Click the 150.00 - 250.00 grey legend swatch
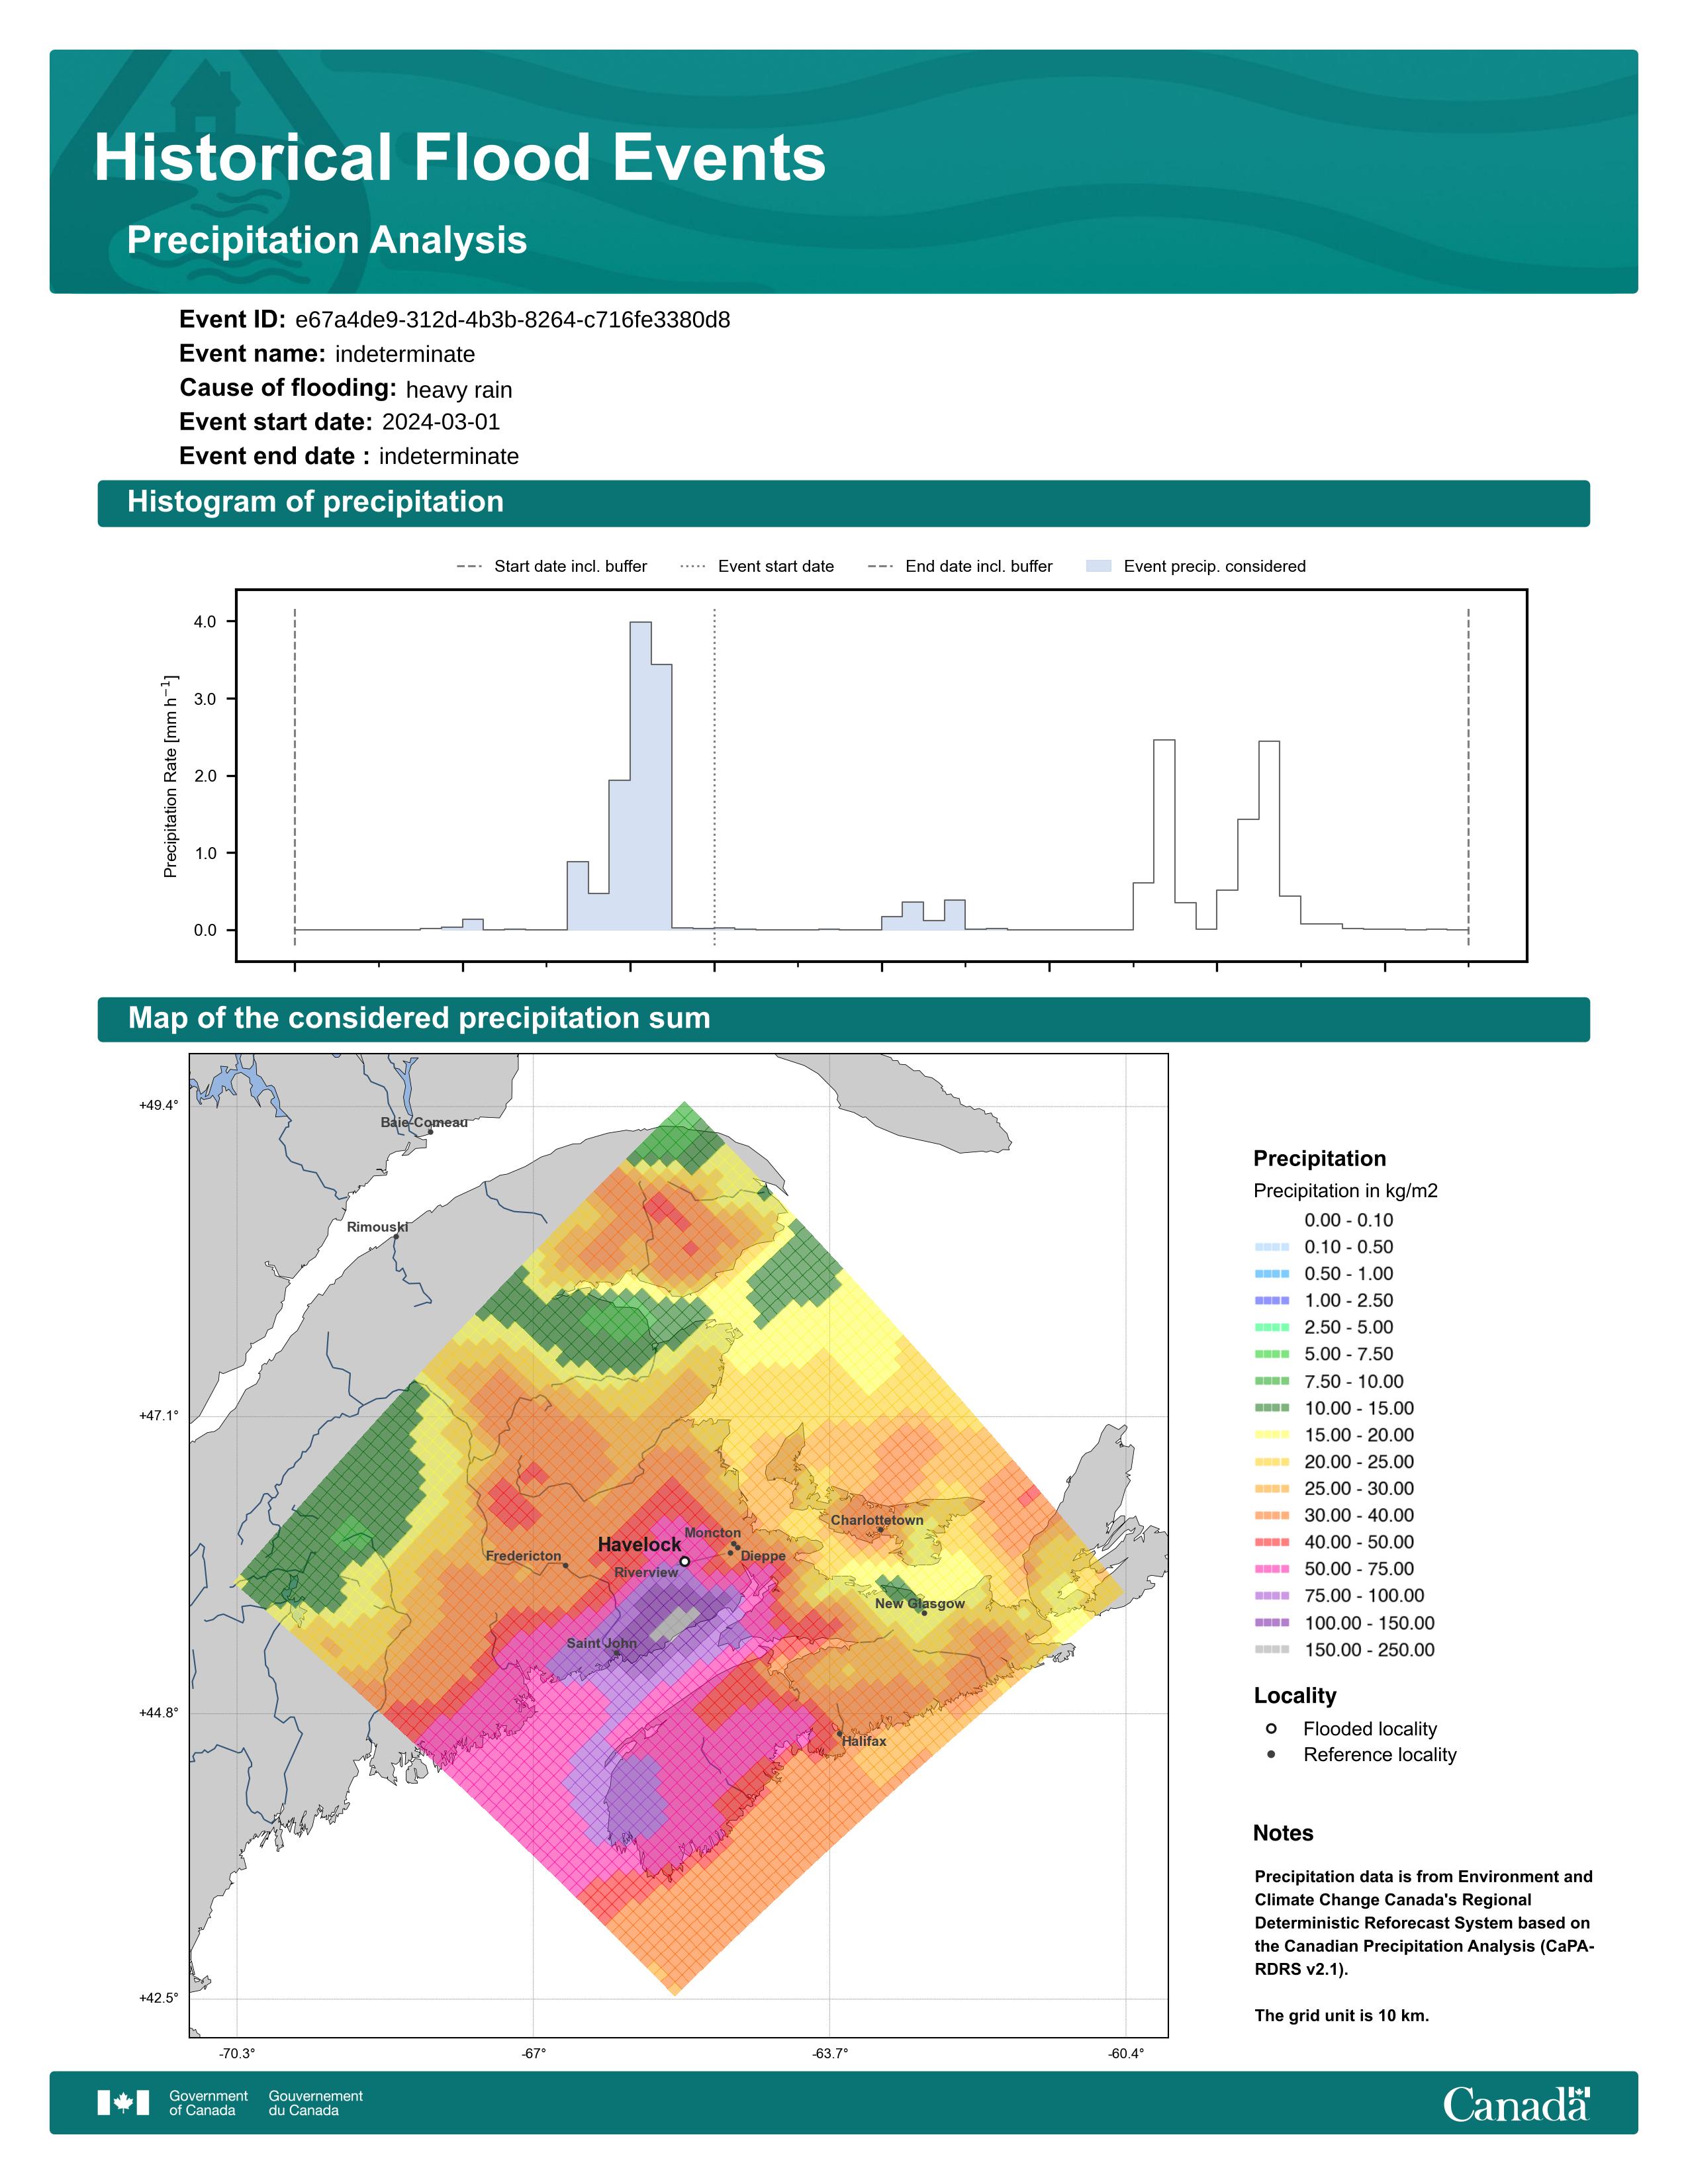 point(1271,1649)
